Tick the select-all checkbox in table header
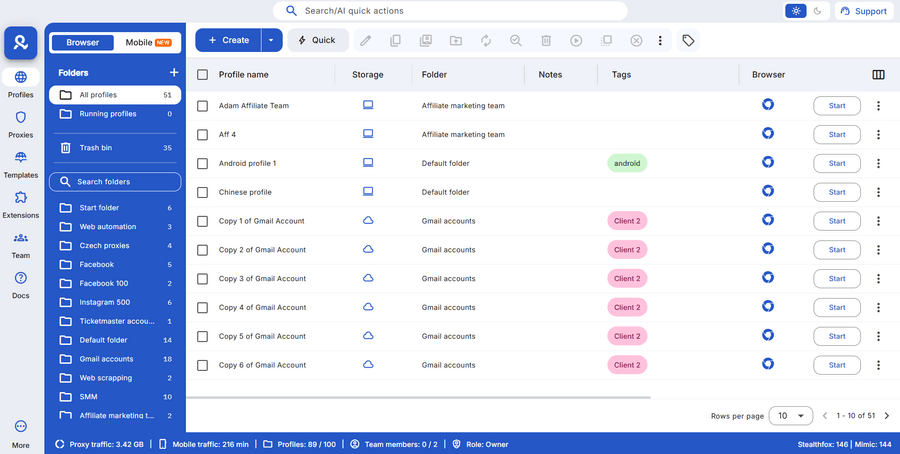 [203, 74]
